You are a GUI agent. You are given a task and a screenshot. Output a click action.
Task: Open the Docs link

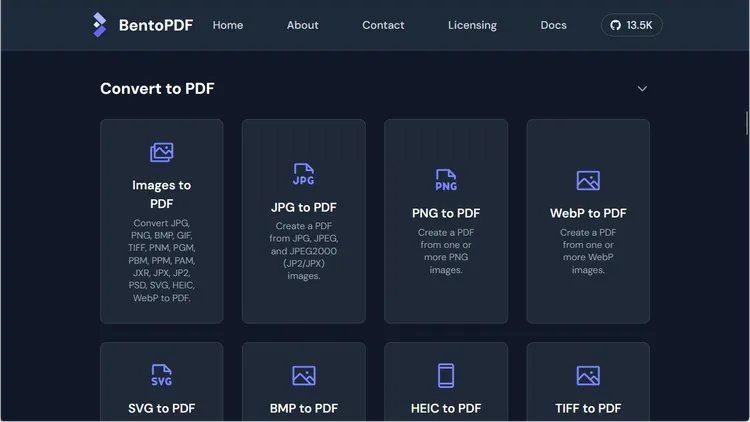pos(553,25)
